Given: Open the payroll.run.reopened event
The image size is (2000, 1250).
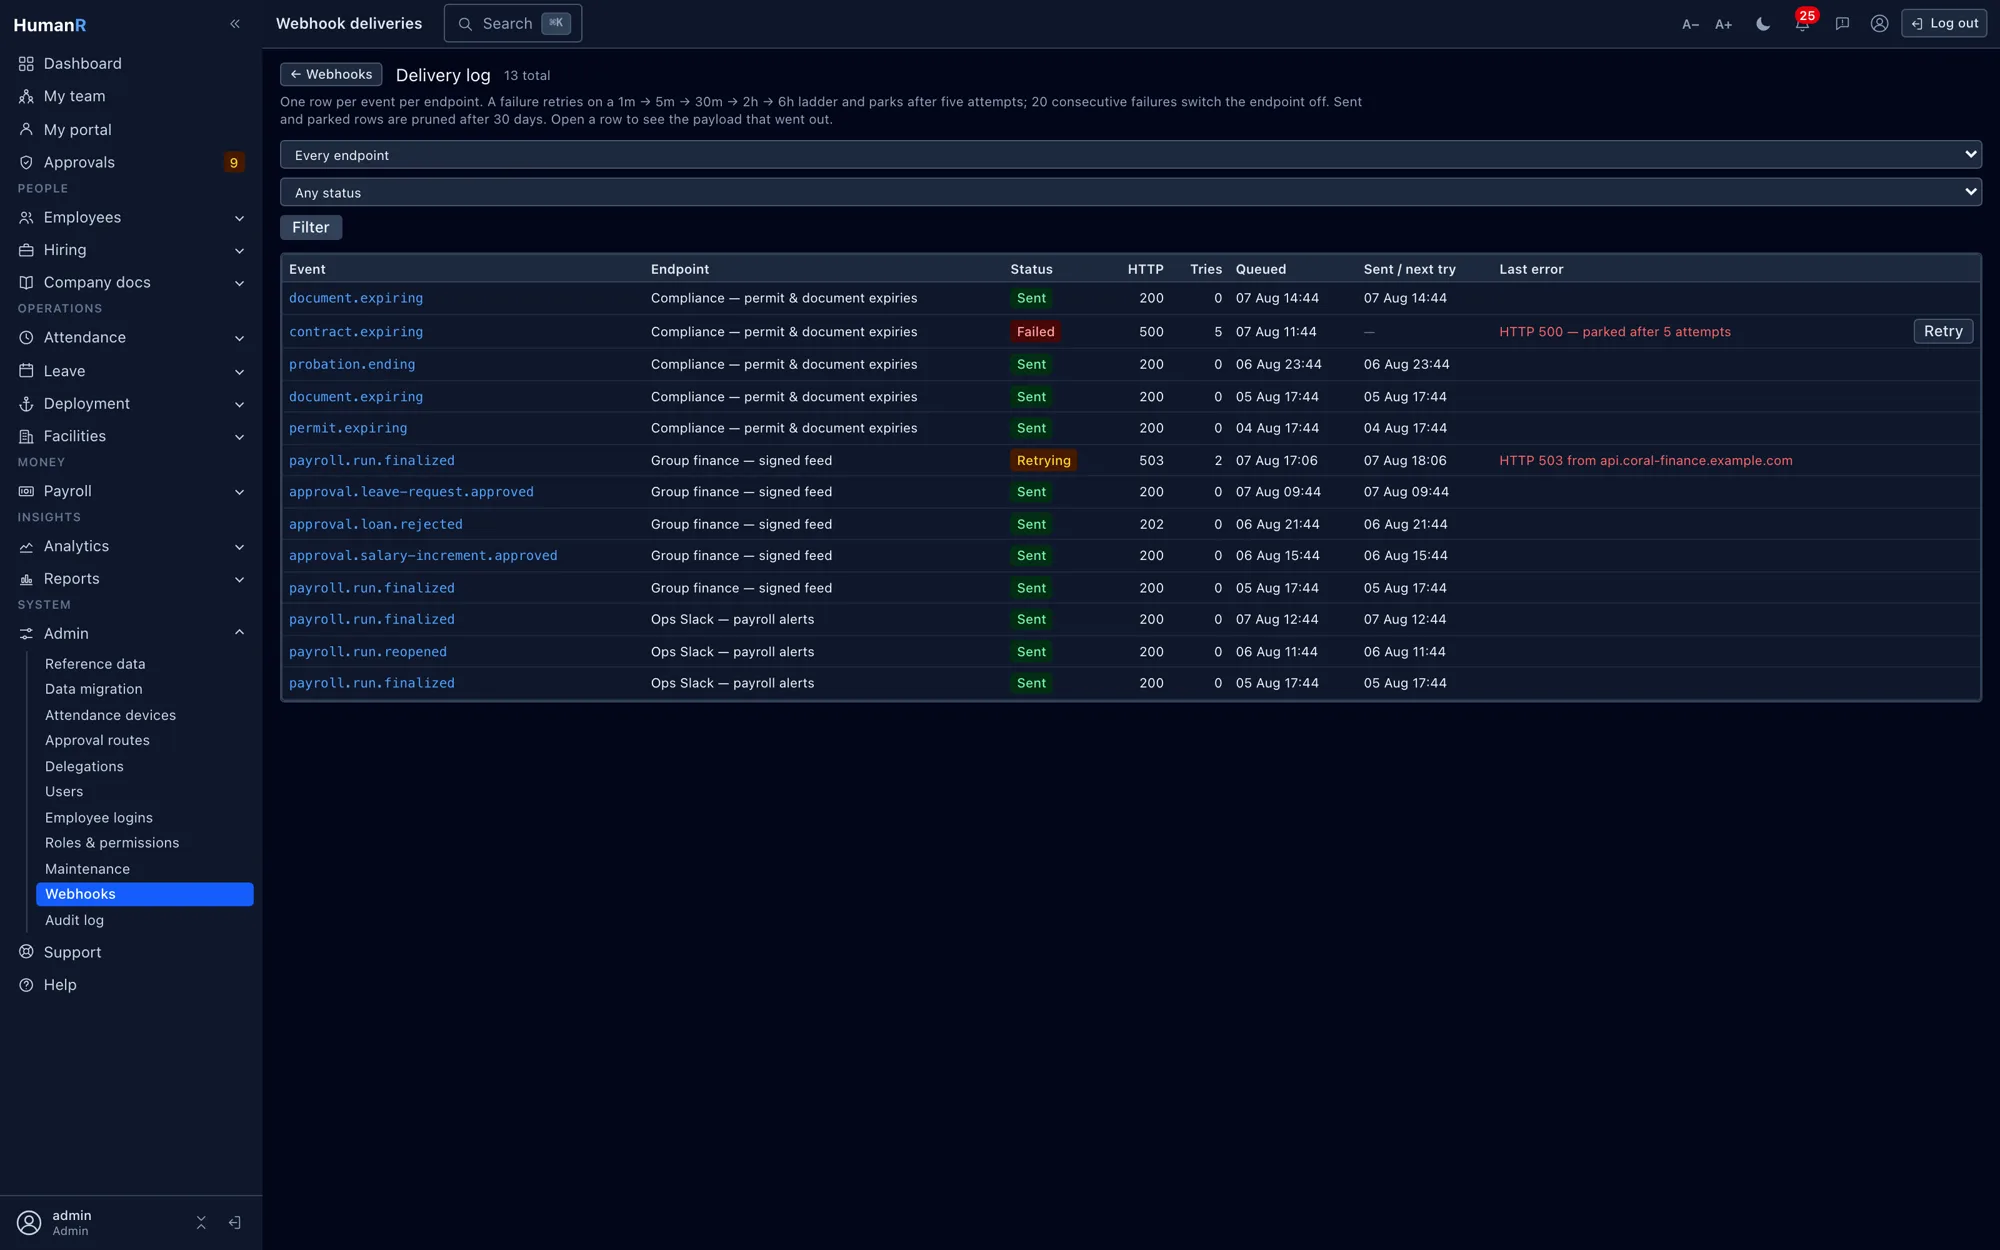Looking at the screenshot, I should pos(368,652).
